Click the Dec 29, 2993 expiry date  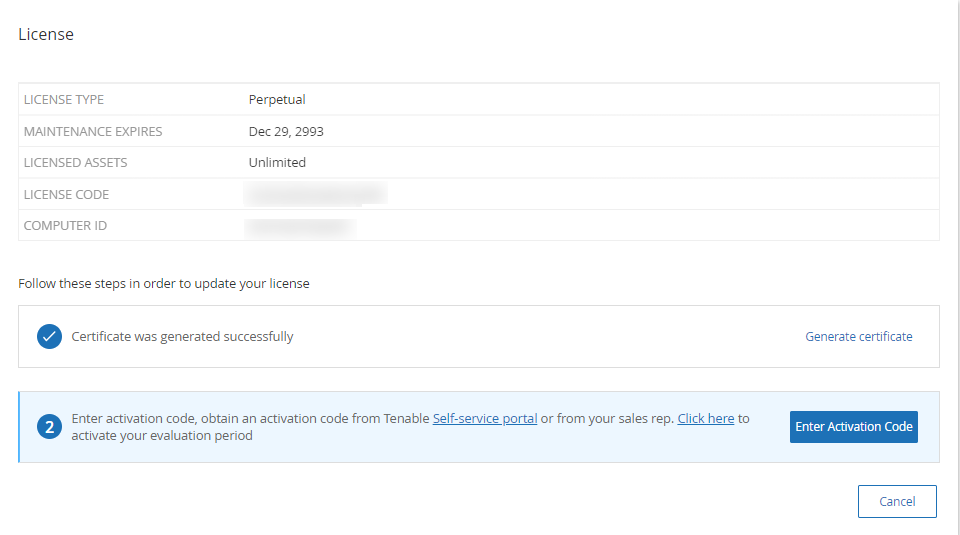coord(286,131)
